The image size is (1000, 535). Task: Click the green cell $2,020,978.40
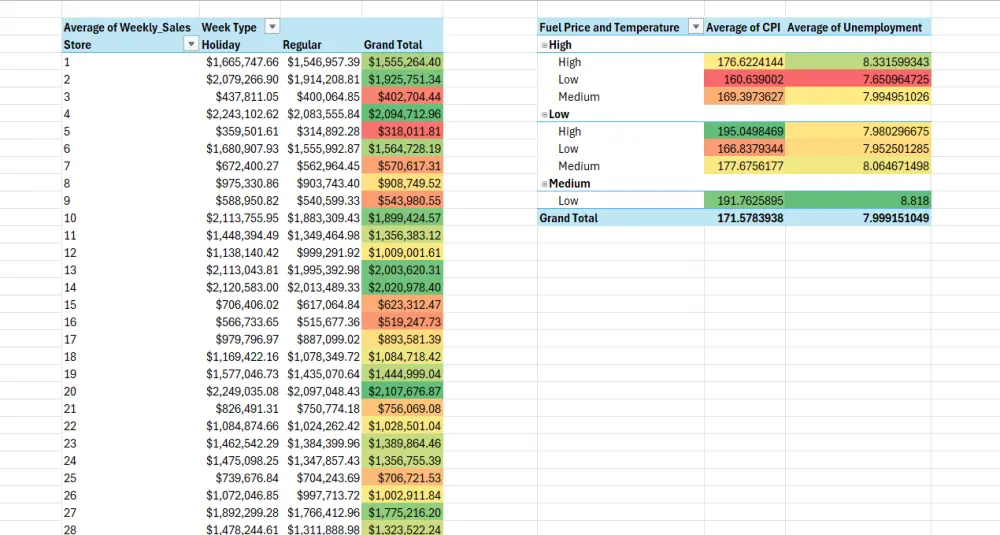coord(403,287)
